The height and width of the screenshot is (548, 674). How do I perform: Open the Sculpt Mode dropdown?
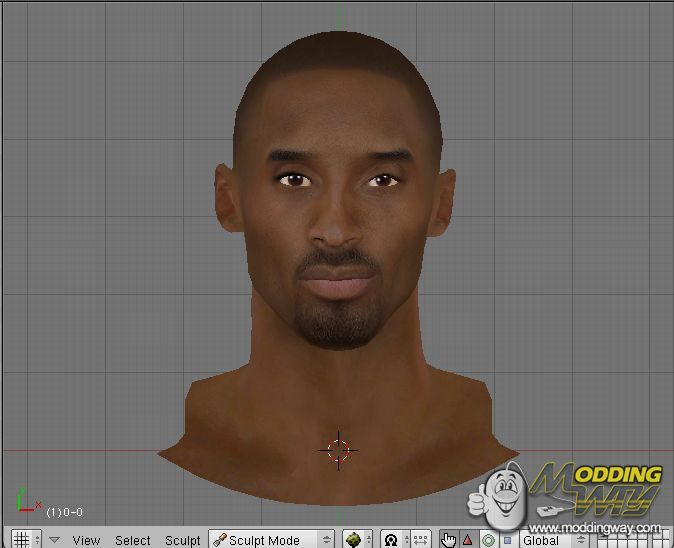270,540
